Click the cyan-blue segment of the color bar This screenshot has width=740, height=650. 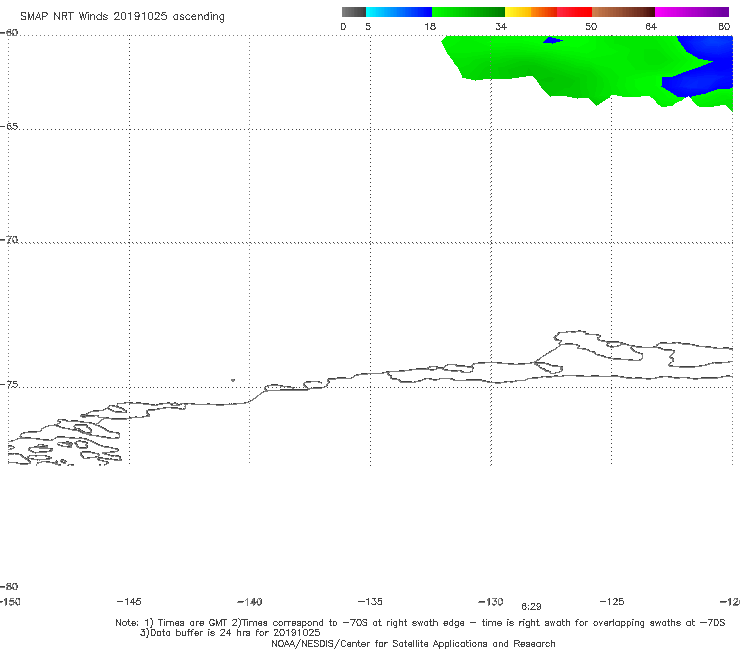click(x=399, y=12)
